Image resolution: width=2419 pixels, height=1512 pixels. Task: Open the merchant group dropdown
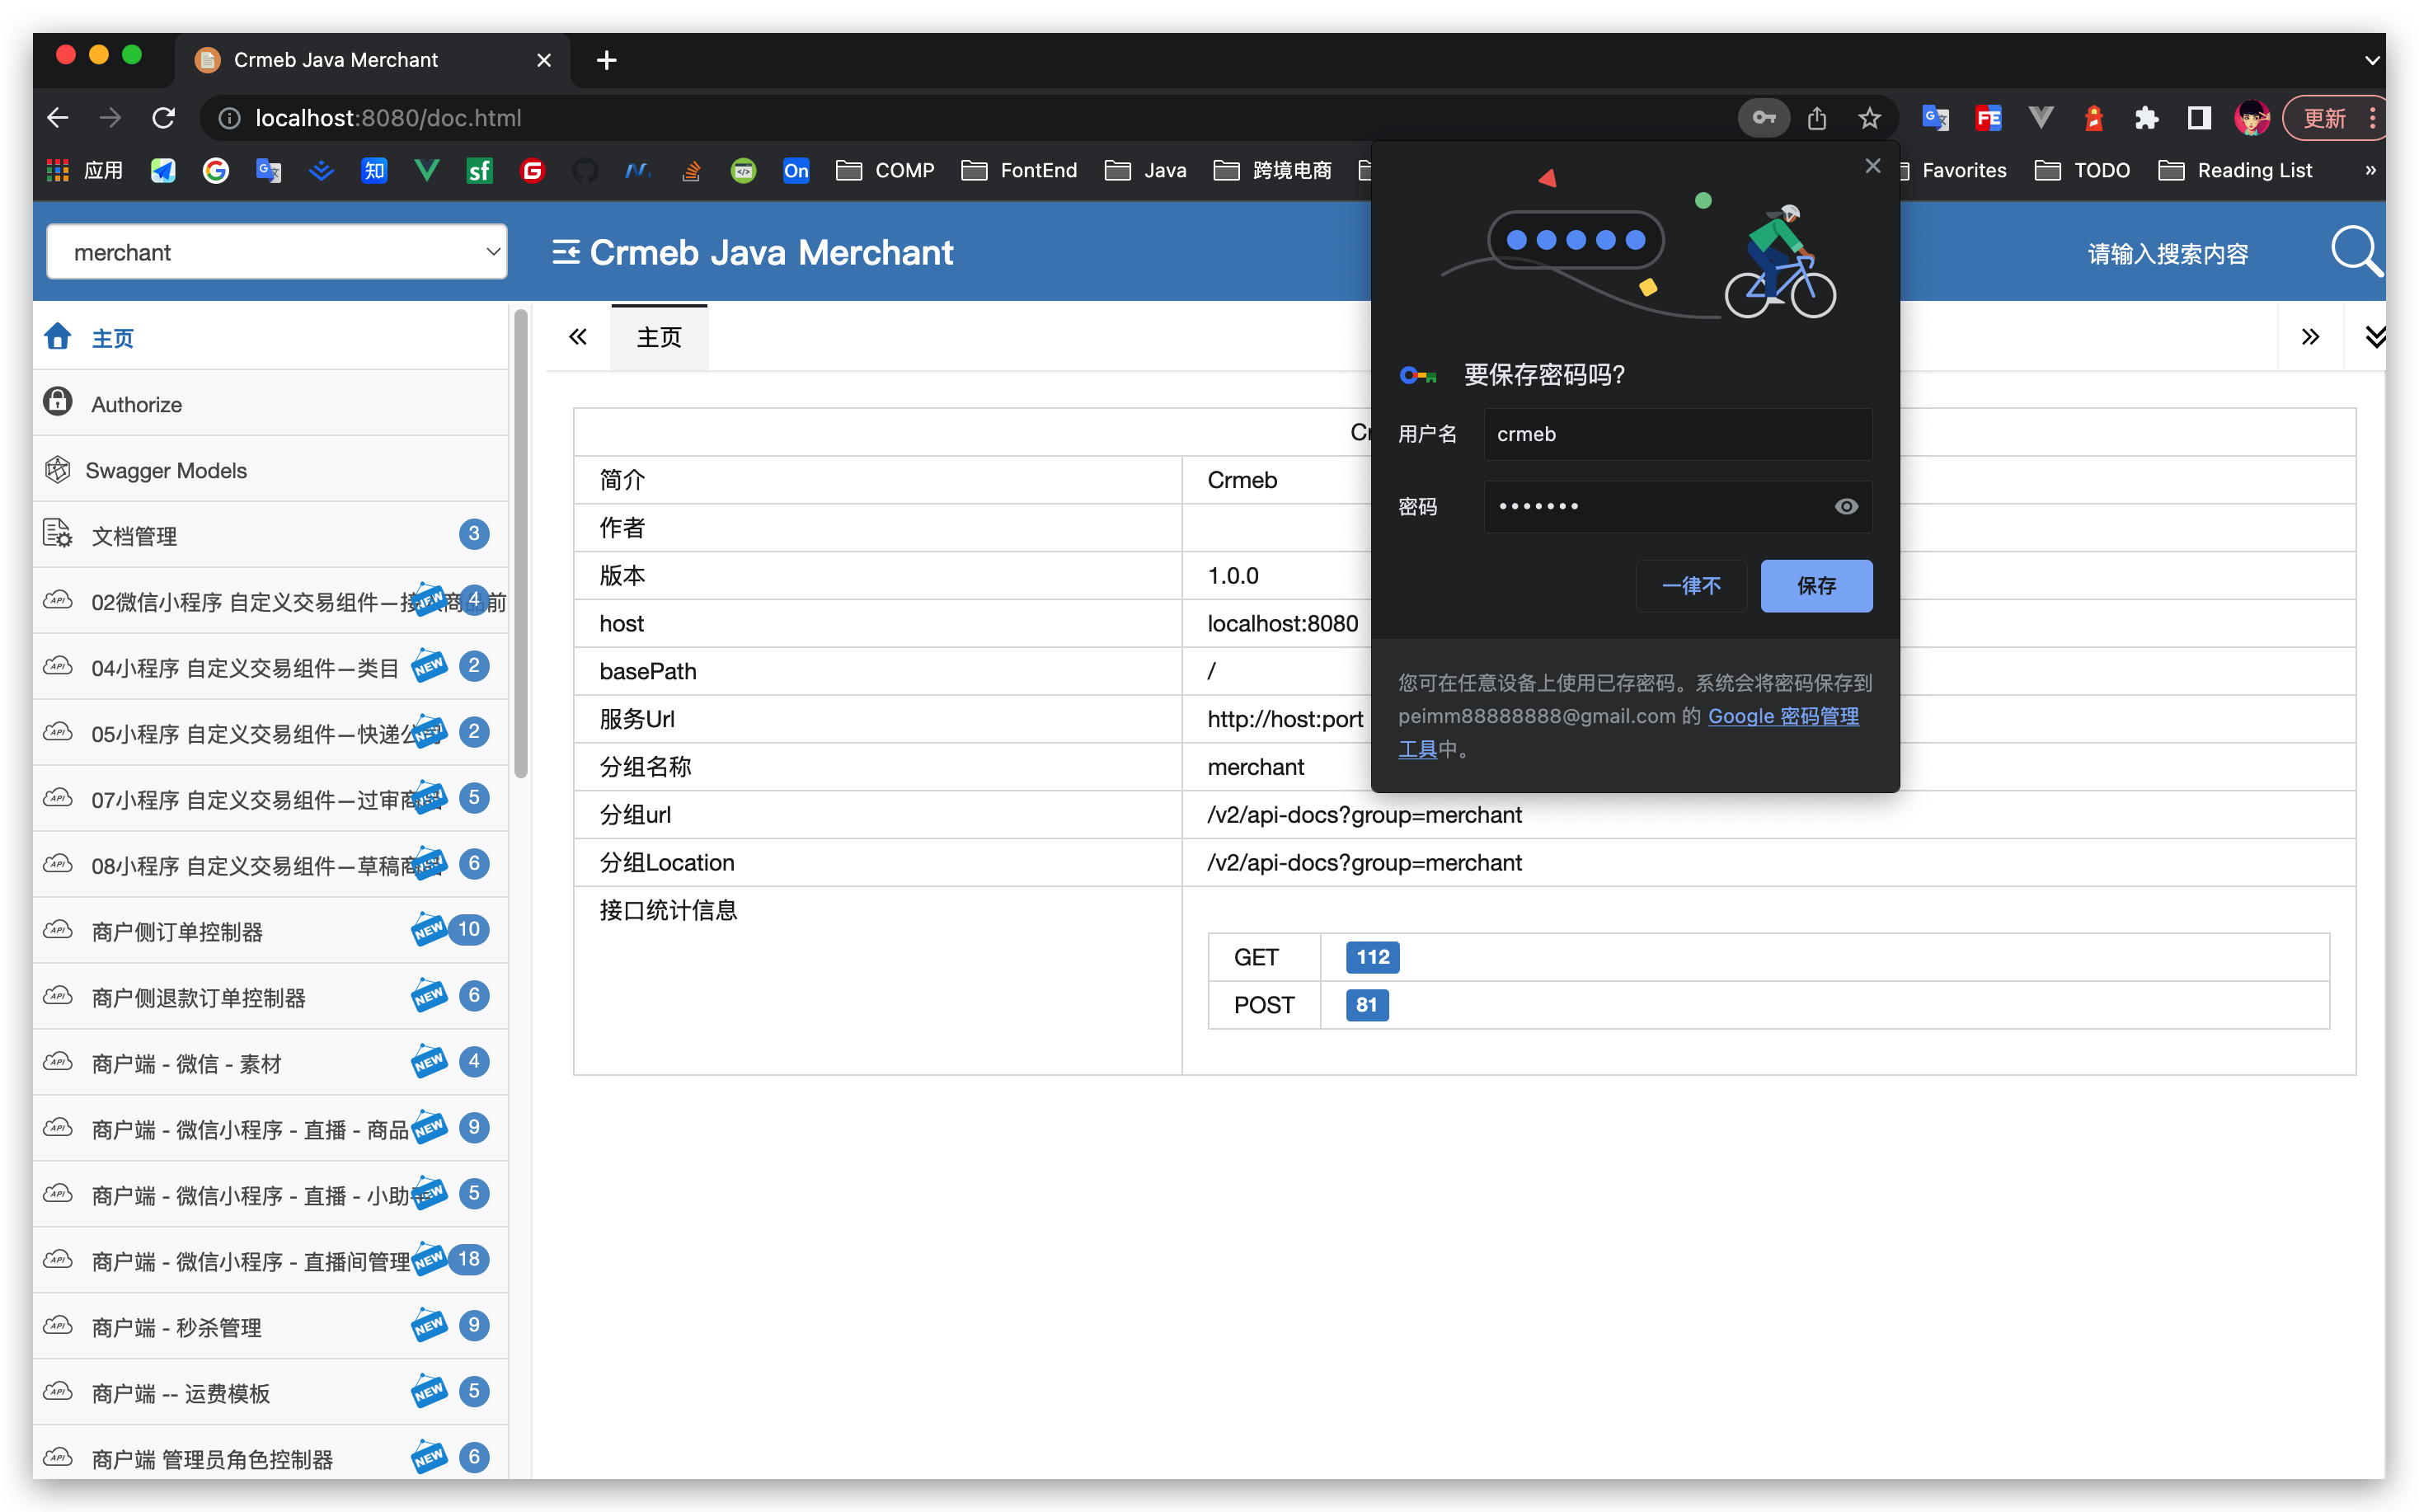(x=277, y=251)
